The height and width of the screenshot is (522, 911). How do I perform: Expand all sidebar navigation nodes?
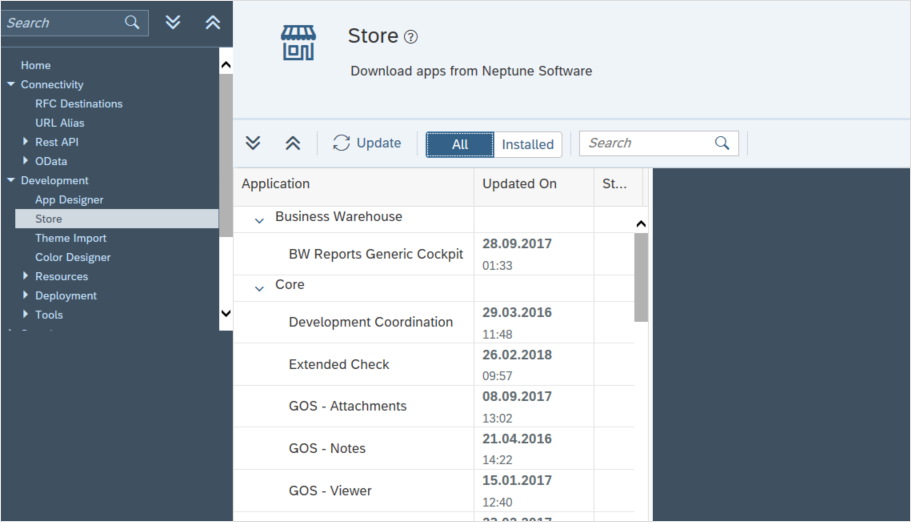(x=173, y=23)
